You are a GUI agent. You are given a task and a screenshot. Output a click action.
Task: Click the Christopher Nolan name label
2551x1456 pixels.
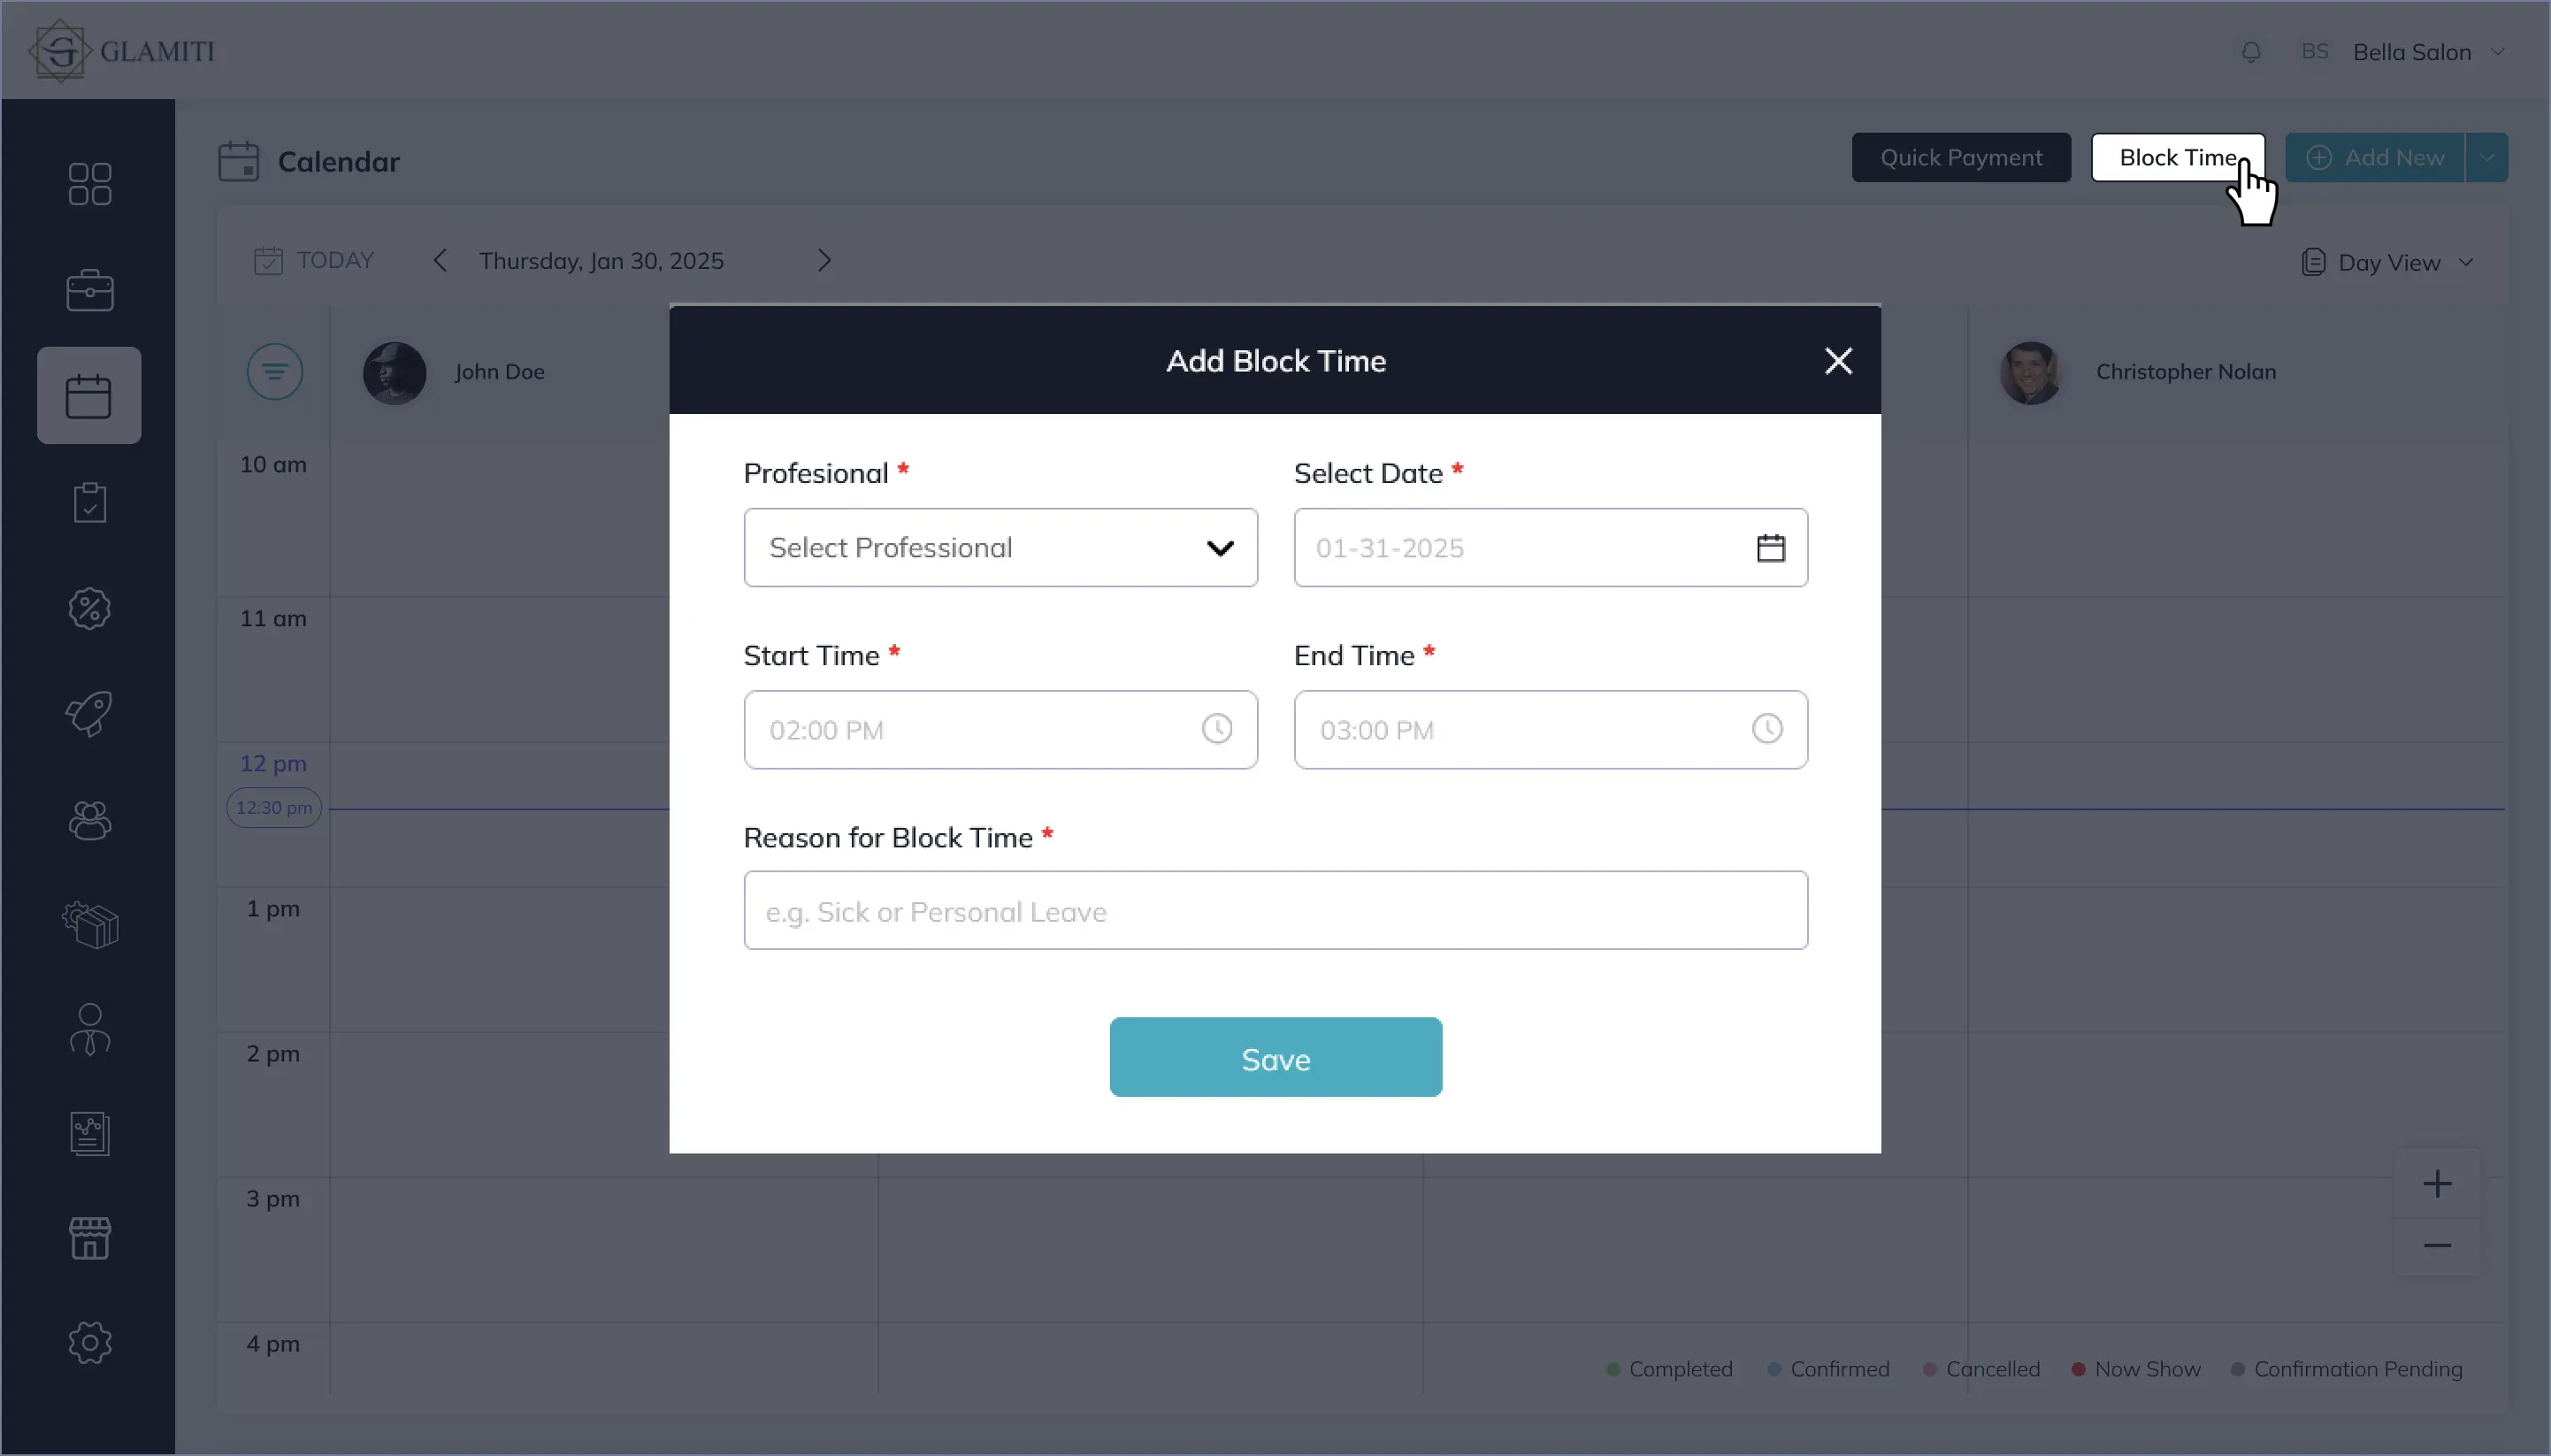point(2185,372)
